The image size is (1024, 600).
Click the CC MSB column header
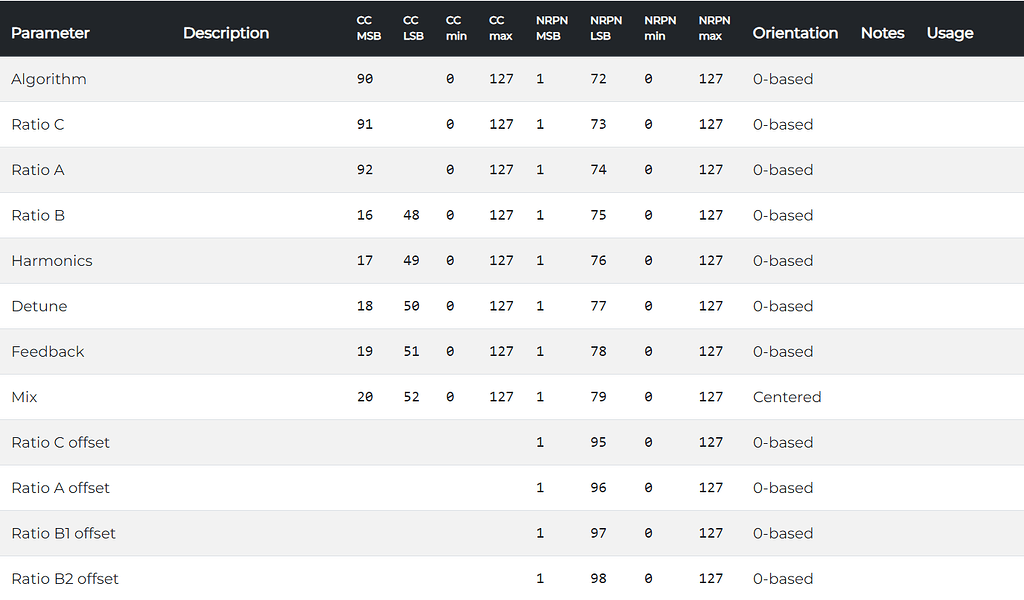pos(365,28)
